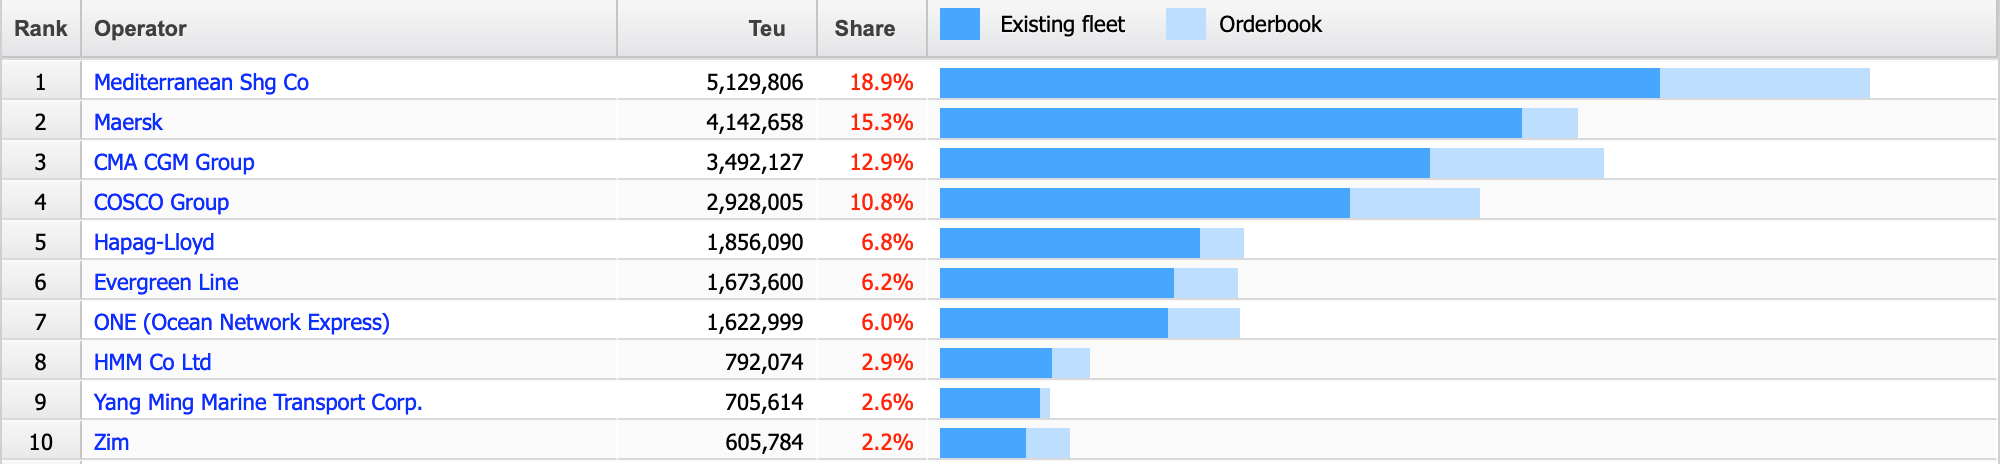Click CMA CGM Group orderbook bar segment

[1517, 163]
